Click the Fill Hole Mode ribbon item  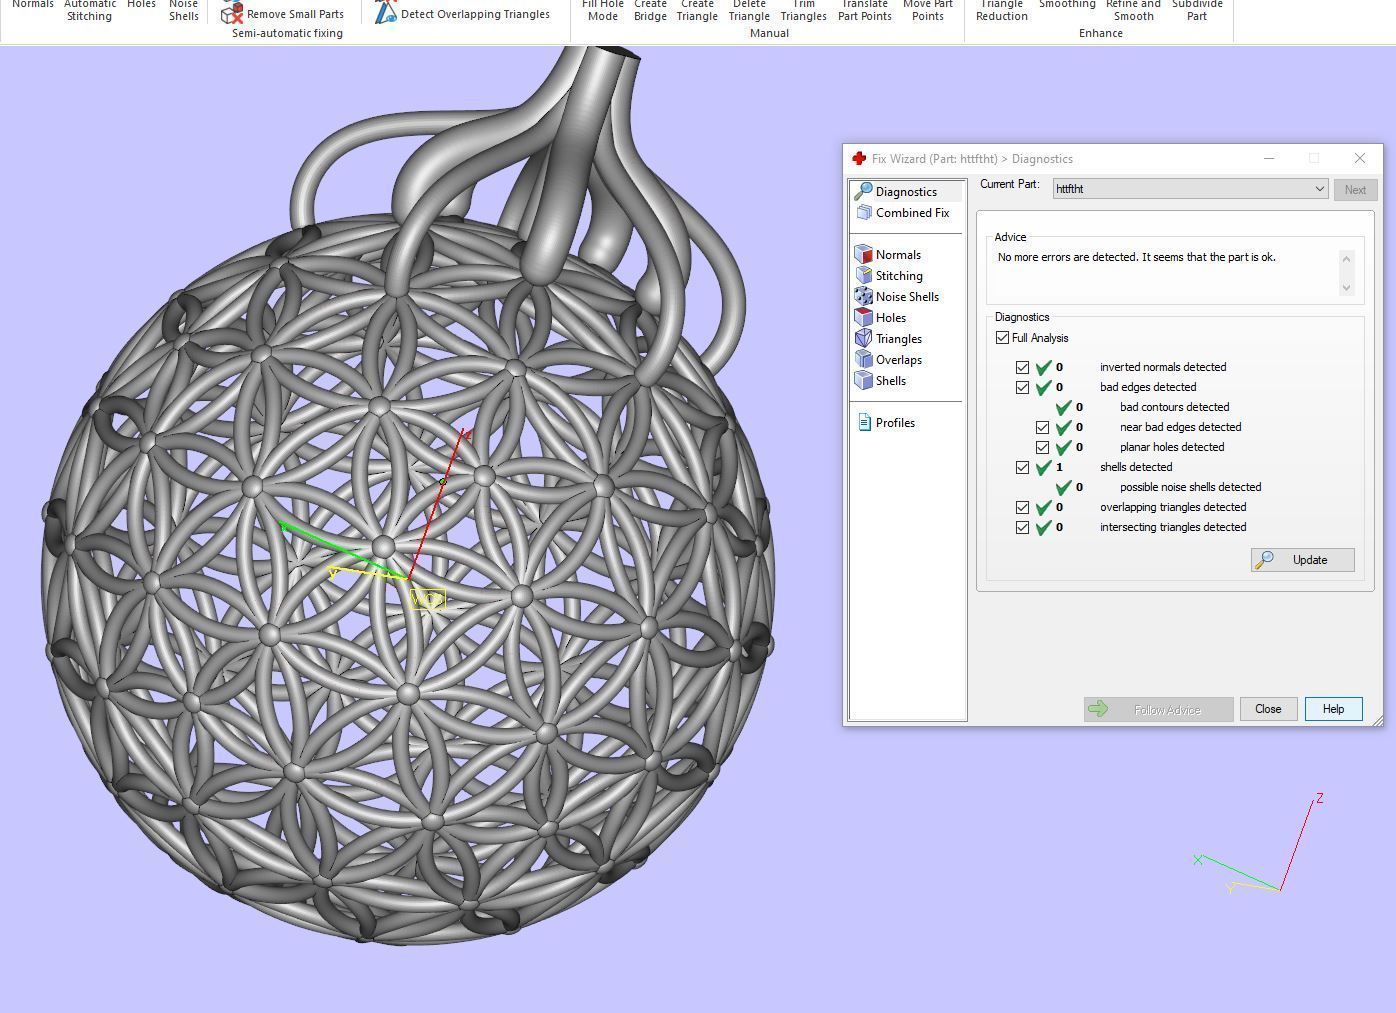click(x=603, y=10)
